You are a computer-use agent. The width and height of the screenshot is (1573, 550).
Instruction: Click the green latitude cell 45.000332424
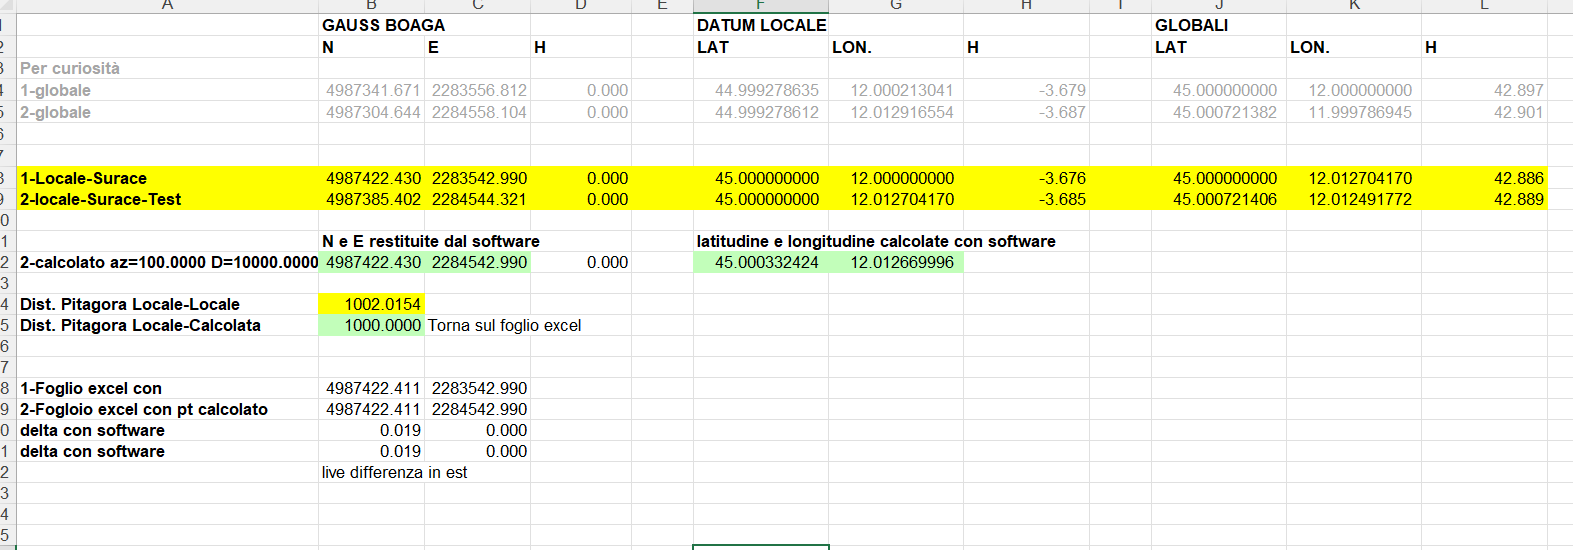[766, 262]
